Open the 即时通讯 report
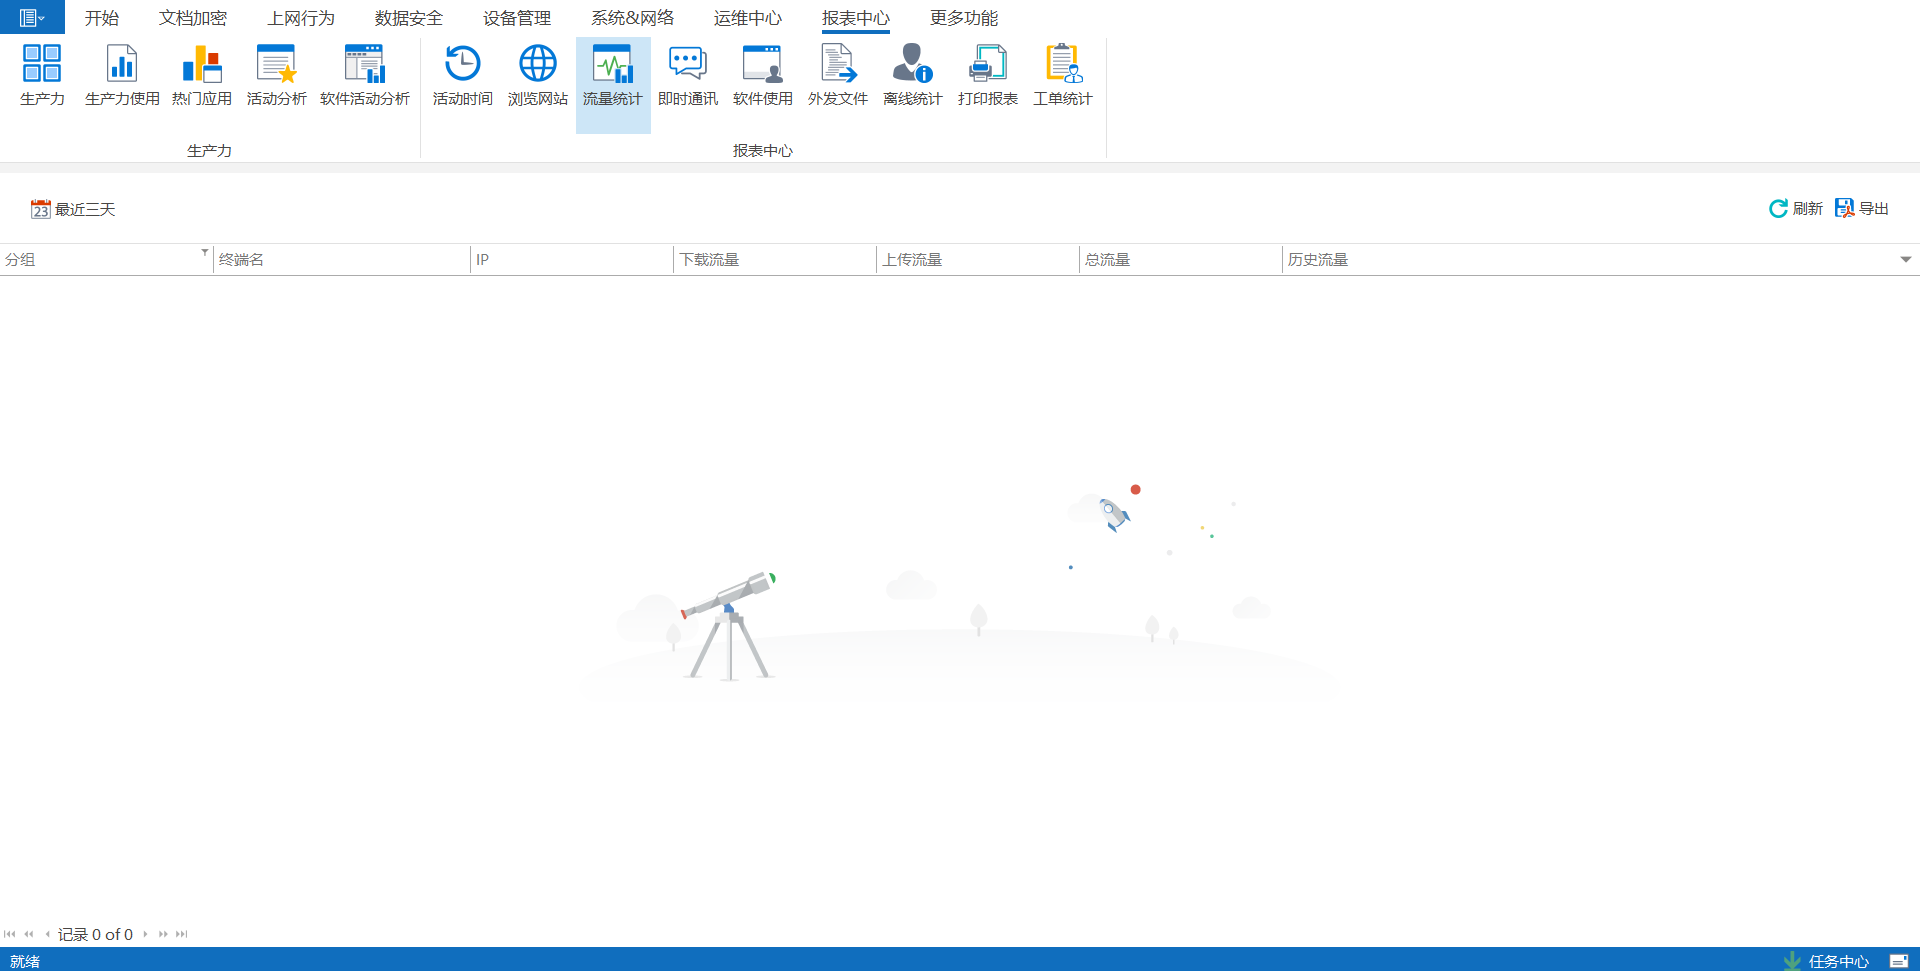Screen dimensions: 1920x971 [x=688, y=76]
